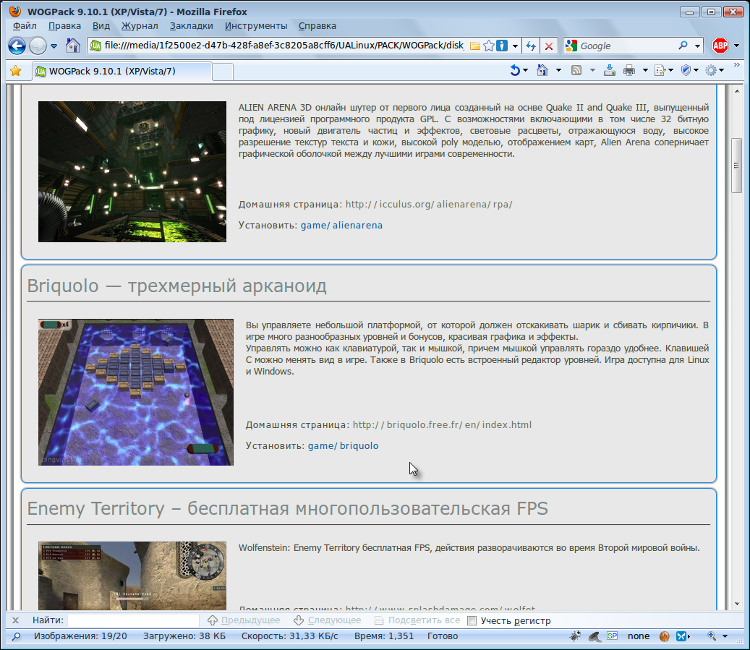The image size is (750, 650).
Task: Click the download tray toolbar icon
Action: pos(609,70)
